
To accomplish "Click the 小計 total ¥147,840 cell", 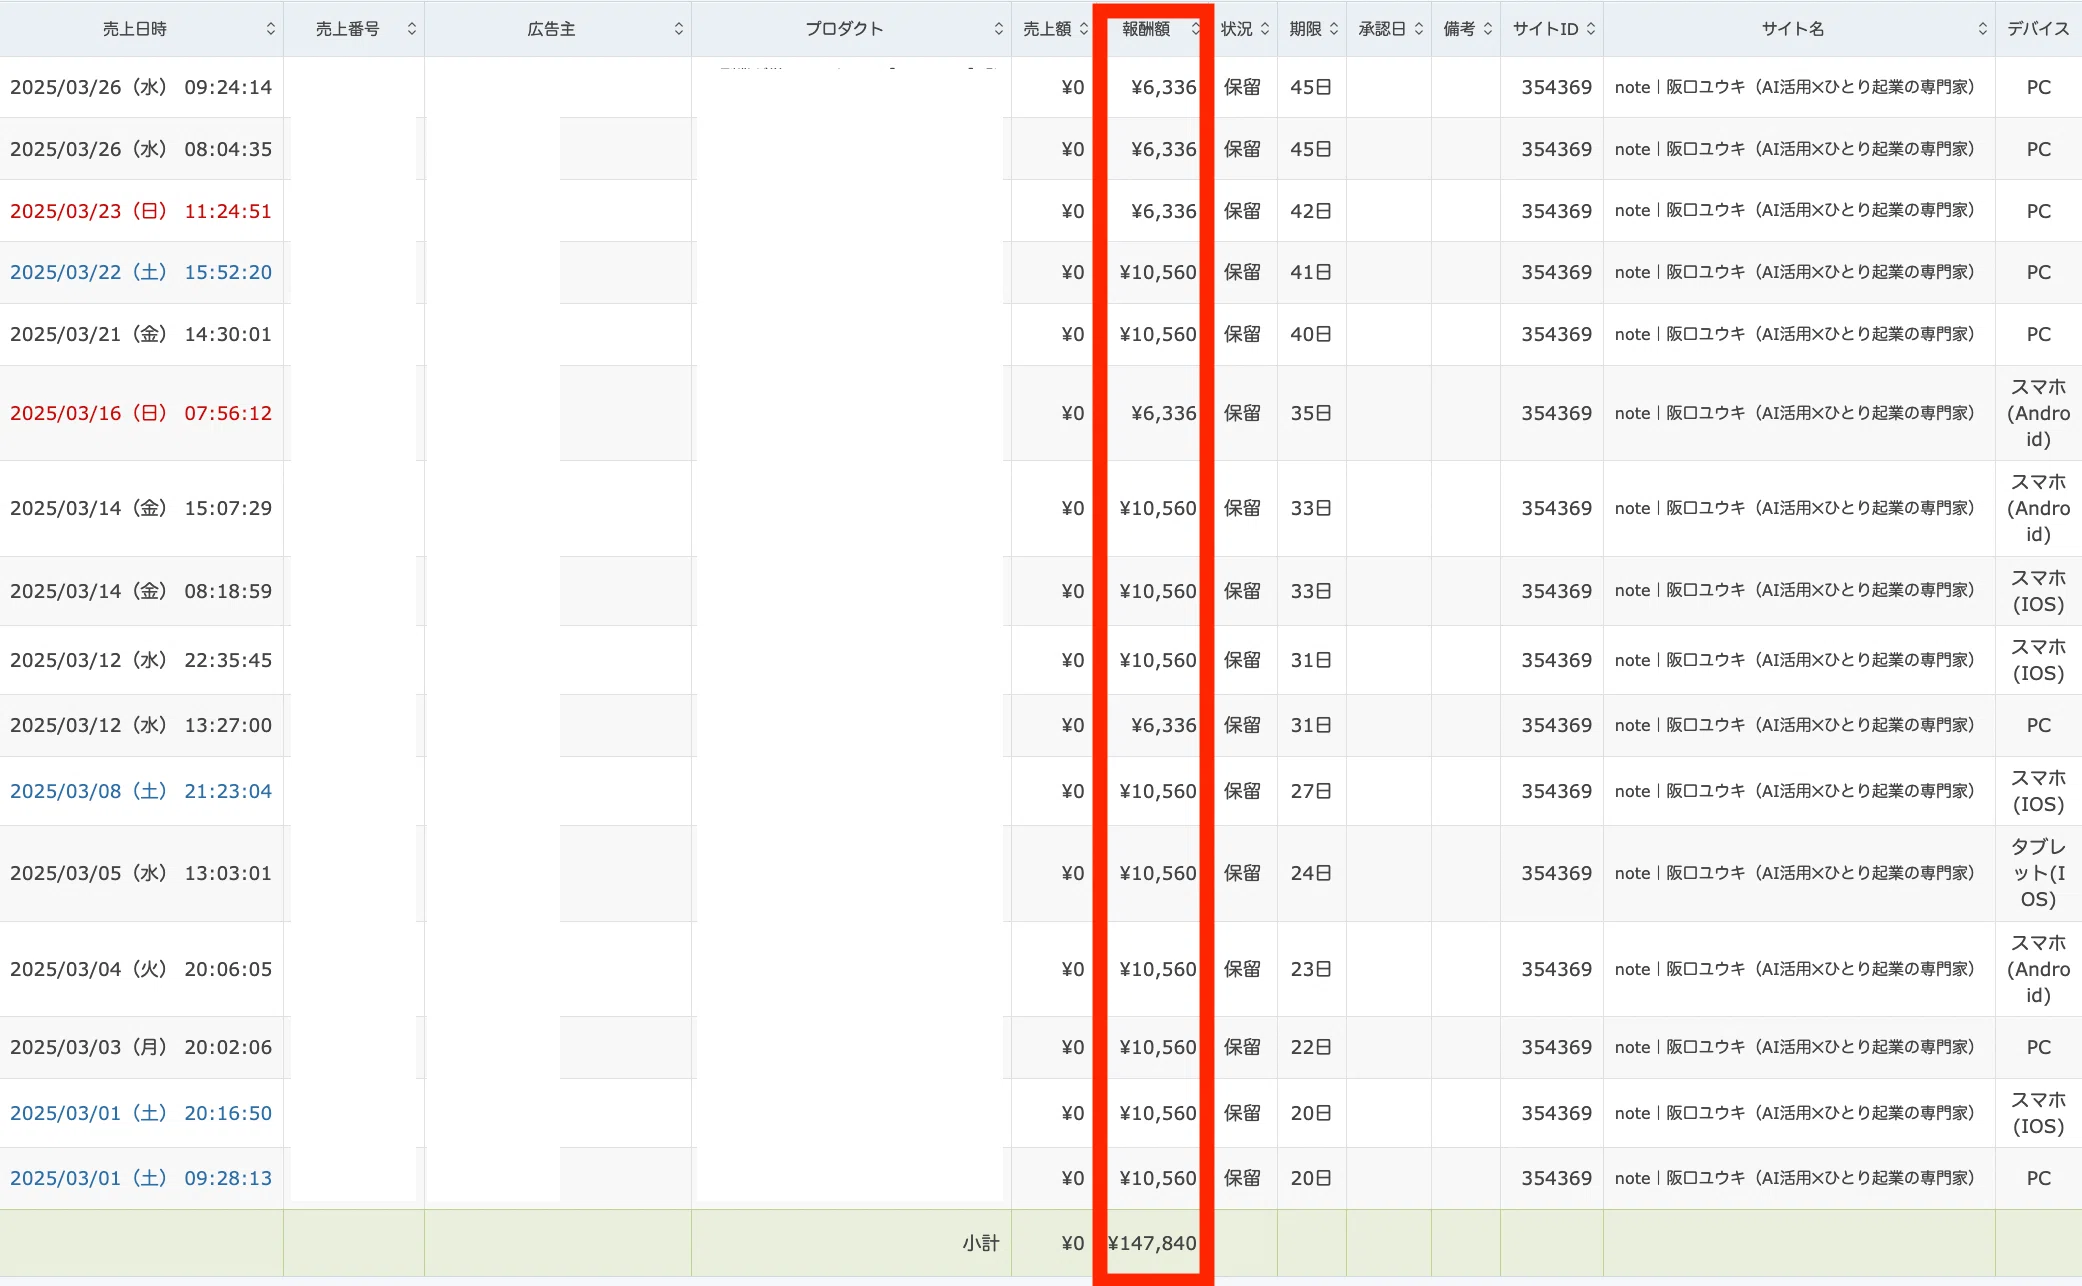I will 1152,1243.
